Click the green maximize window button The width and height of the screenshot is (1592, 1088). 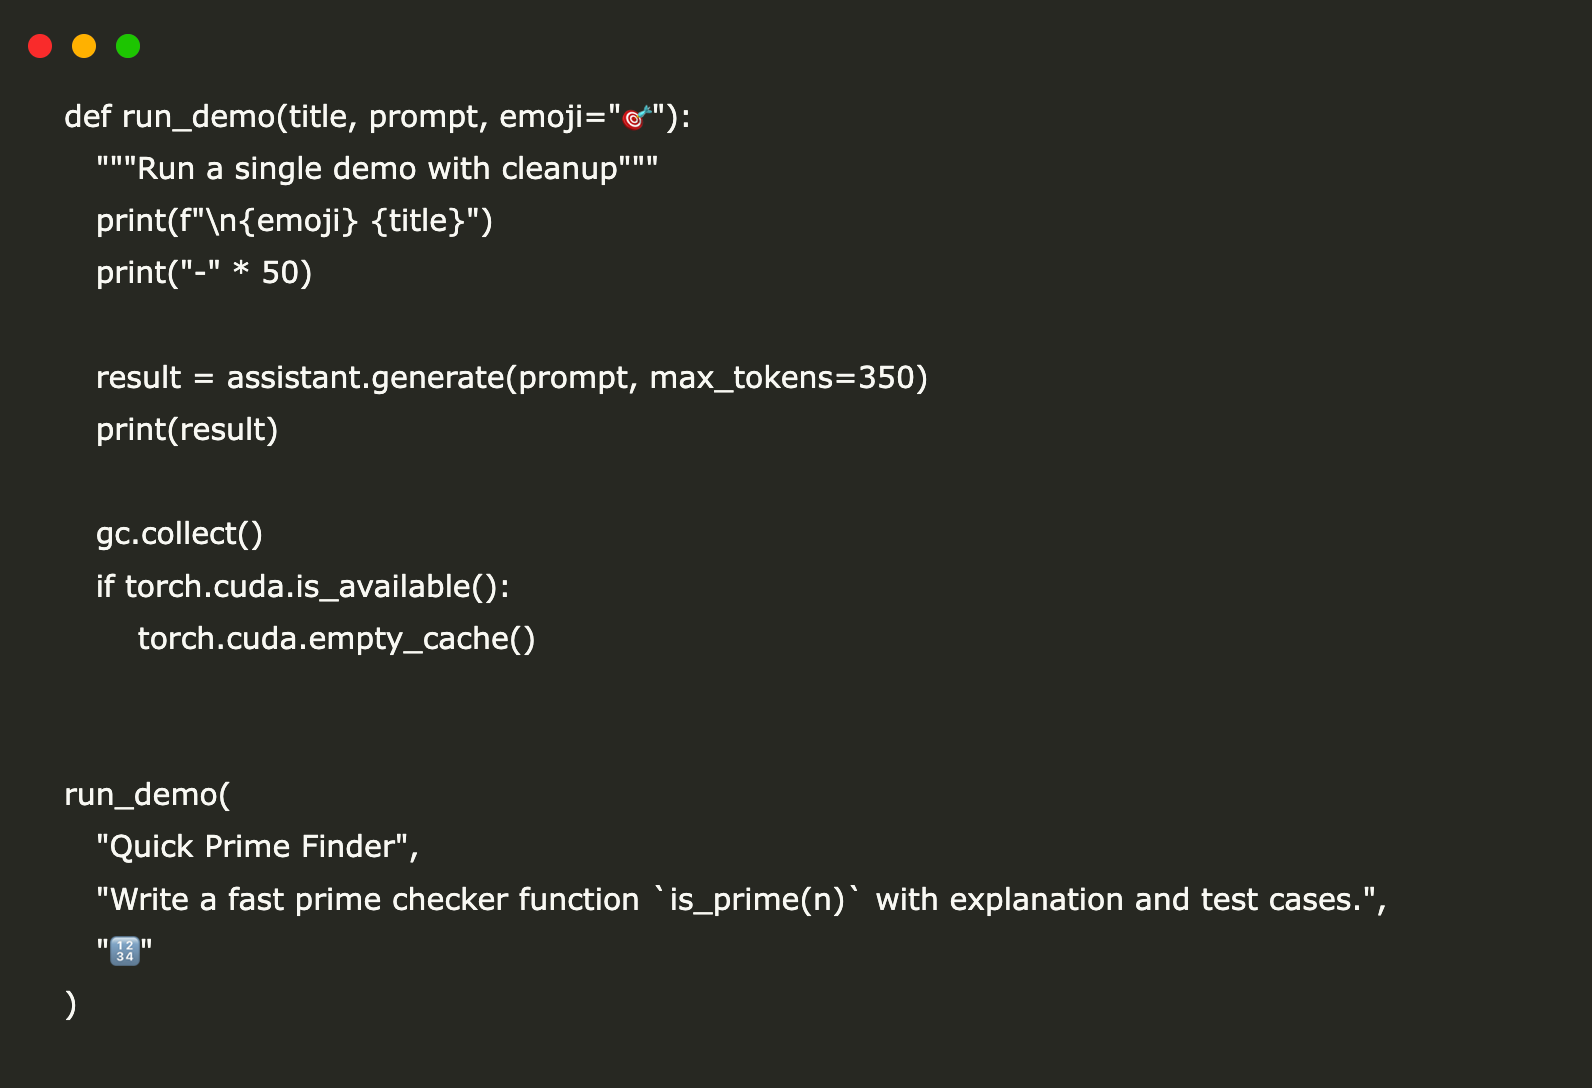click(128, 46)
